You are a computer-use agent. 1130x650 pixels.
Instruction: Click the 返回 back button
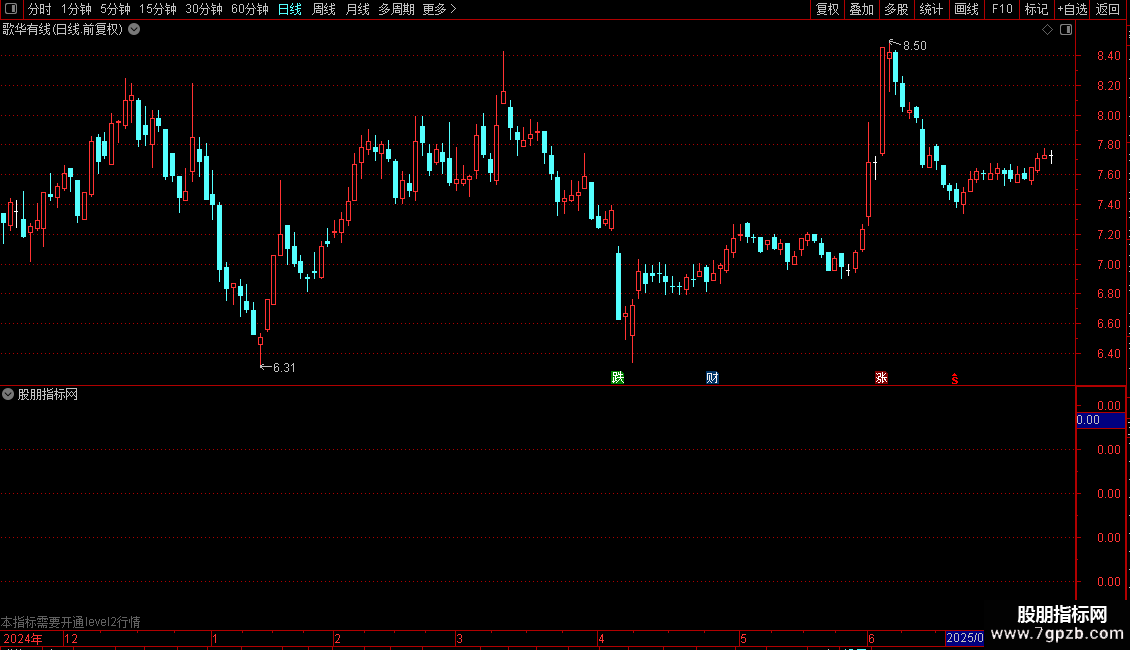(1108, 9)
